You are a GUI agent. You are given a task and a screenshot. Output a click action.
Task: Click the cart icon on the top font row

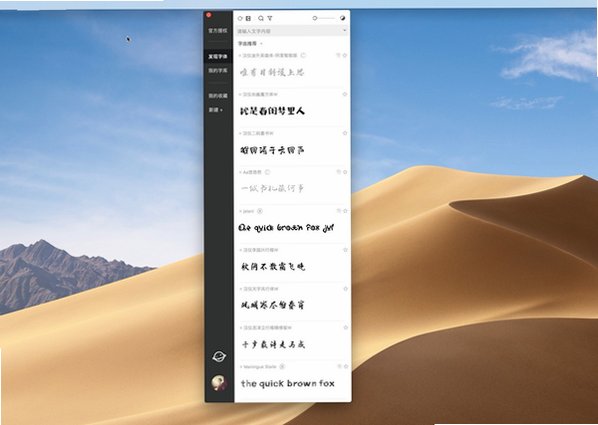pyautogui.click(x=338, y=55)
